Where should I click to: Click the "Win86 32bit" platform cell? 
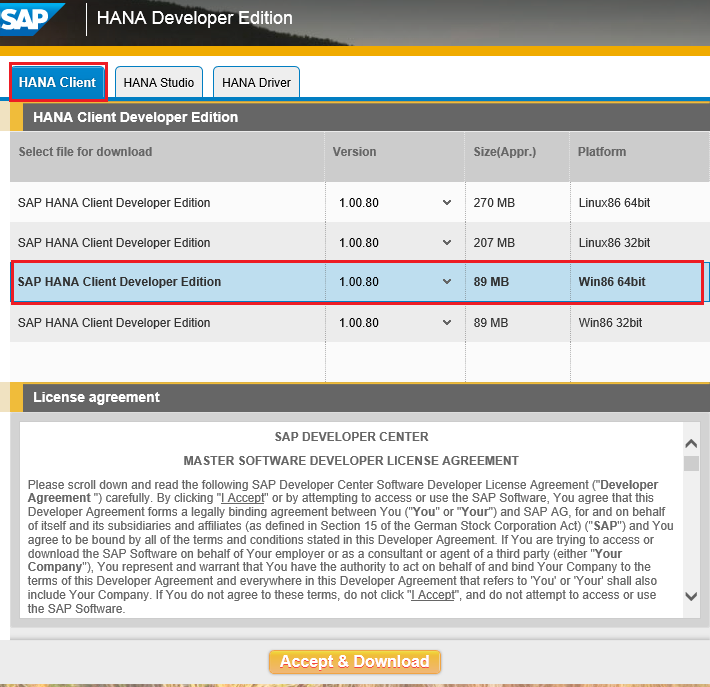click(x=610, y=322)
